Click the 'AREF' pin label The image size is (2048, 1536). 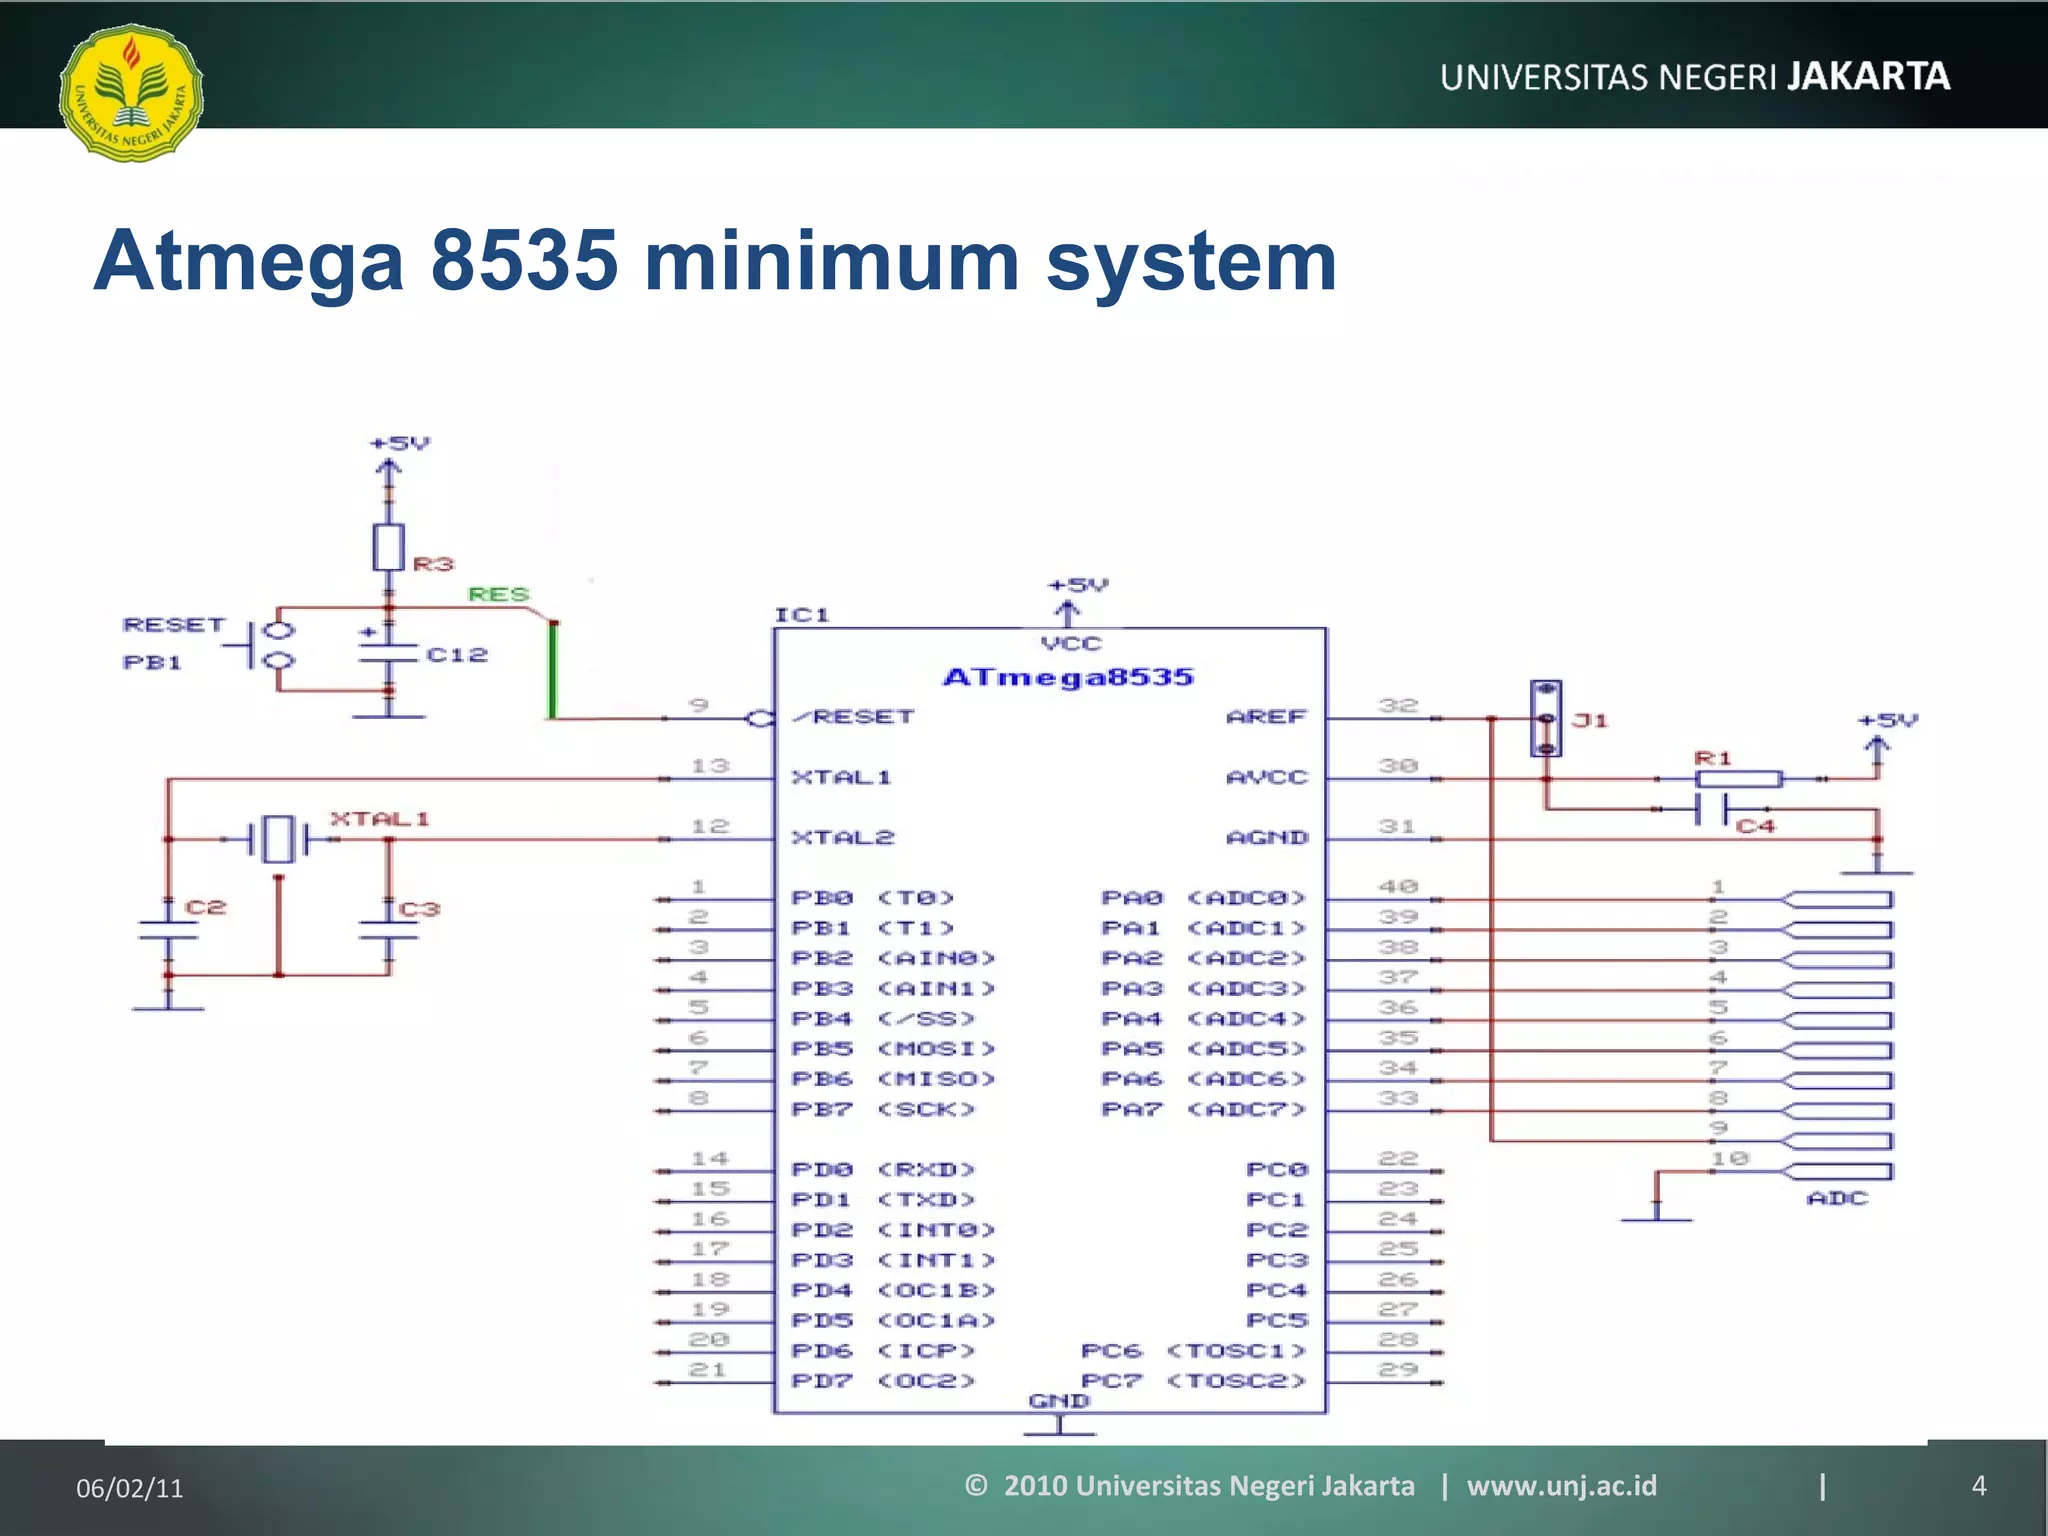point(1266,717)
